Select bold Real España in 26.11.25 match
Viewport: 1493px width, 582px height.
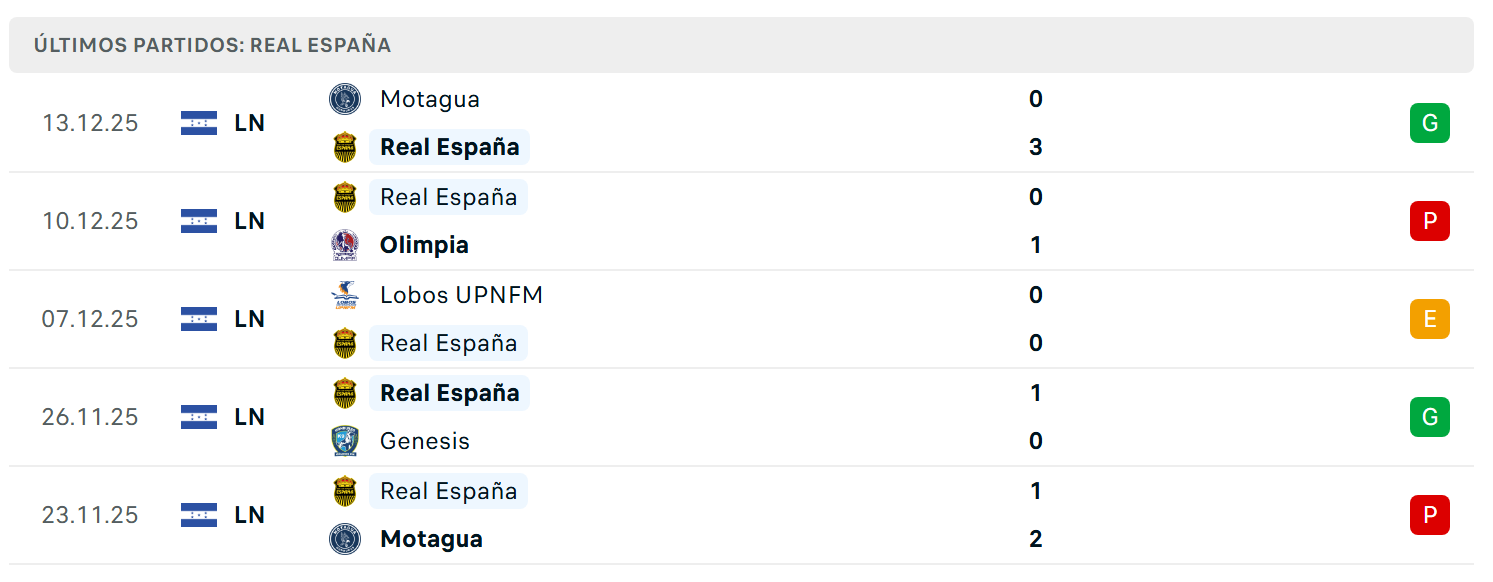(x=449, y=393)
